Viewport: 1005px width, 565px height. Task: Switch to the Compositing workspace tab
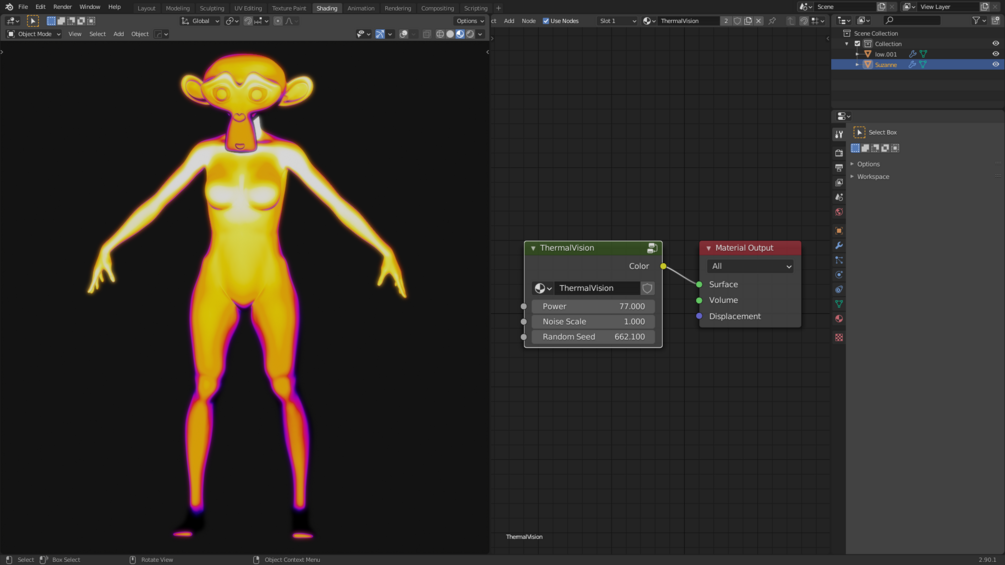pyautogui.click(x=437, y=8)
